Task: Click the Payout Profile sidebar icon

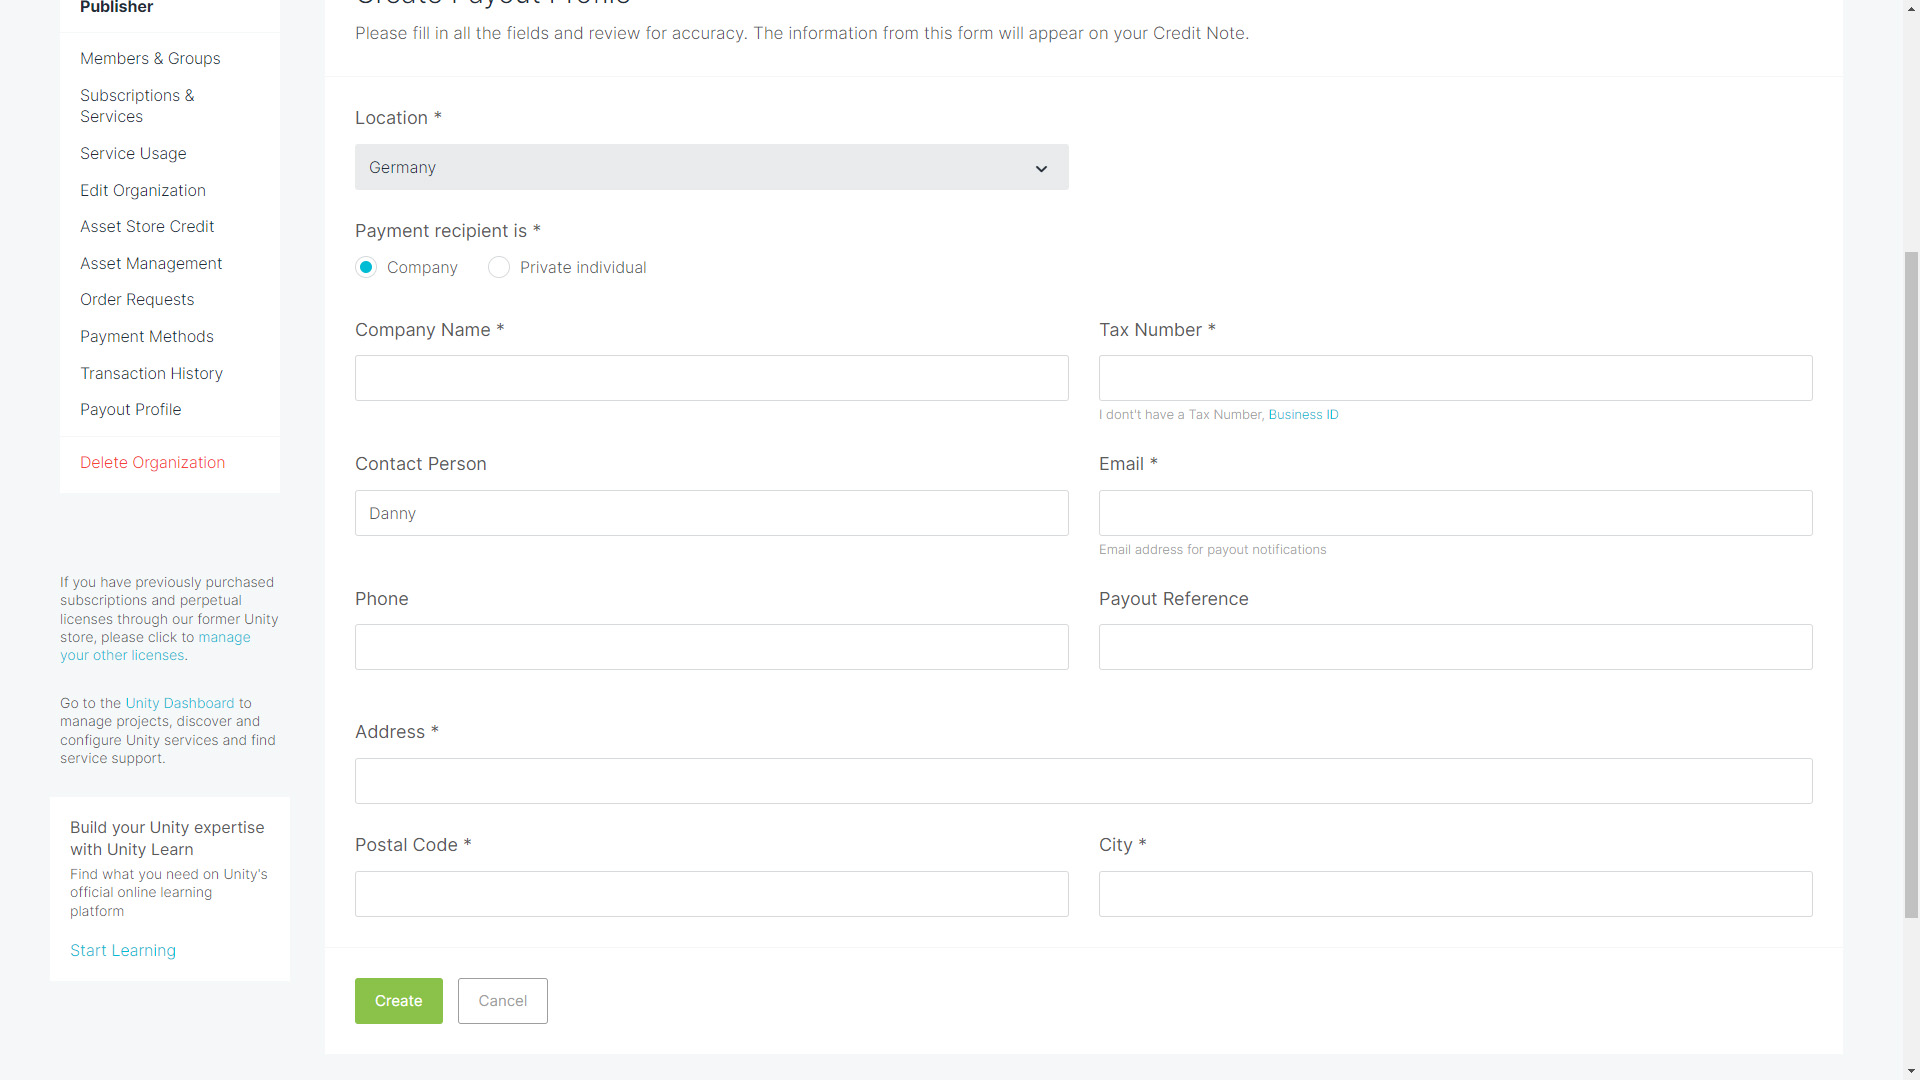Action: coord(131,409)
